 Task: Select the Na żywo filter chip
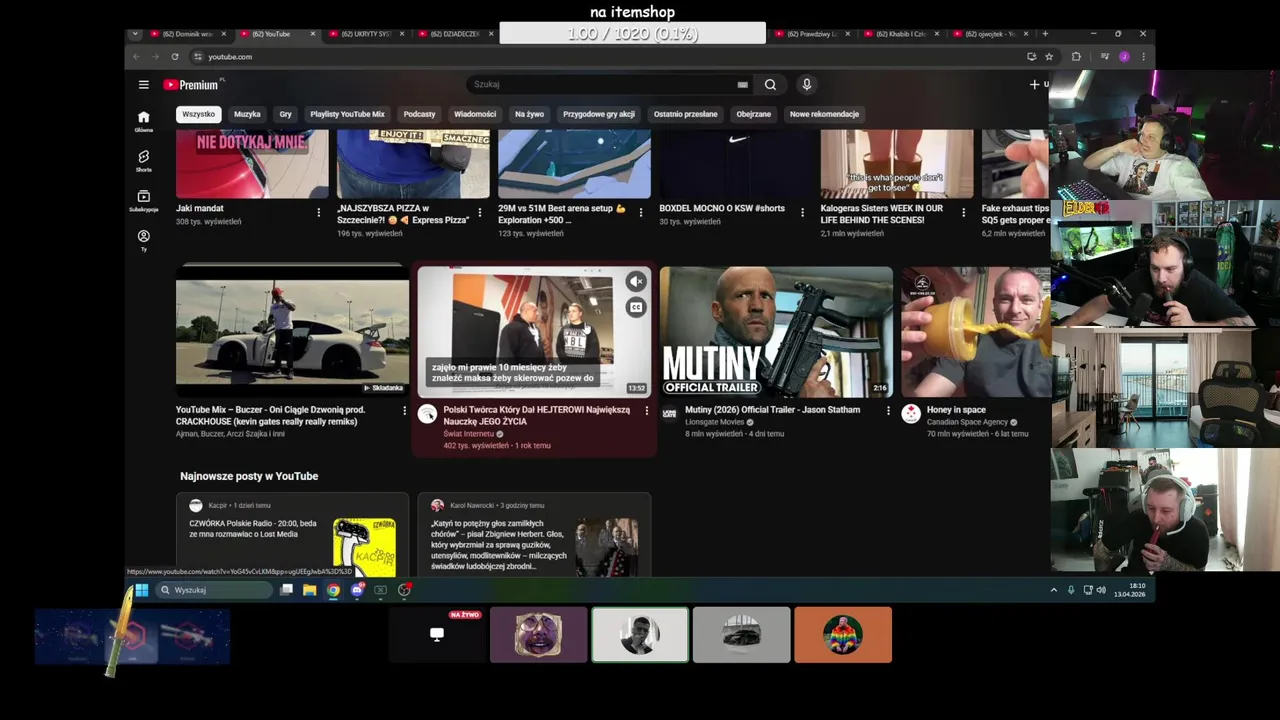click(x=529, y=114)
